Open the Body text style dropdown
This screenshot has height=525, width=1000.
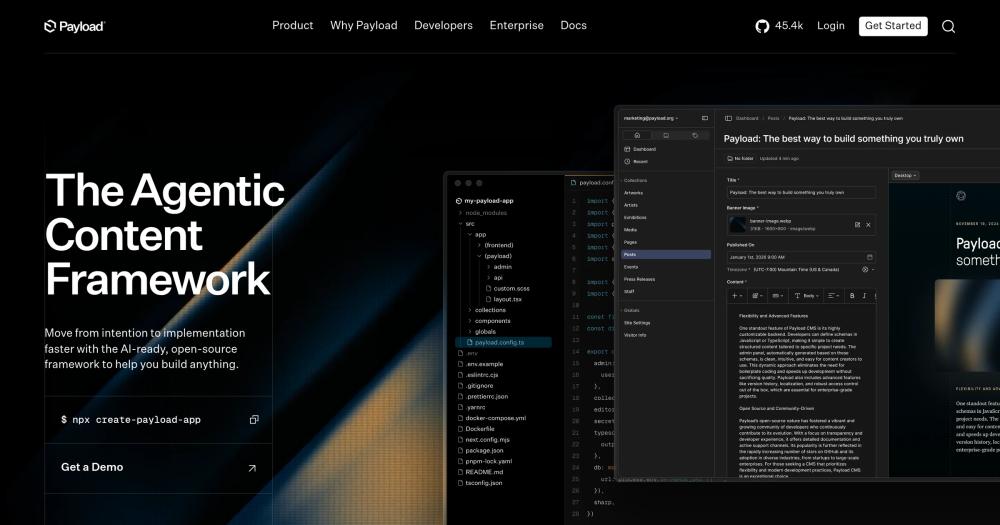click(807, 295)
